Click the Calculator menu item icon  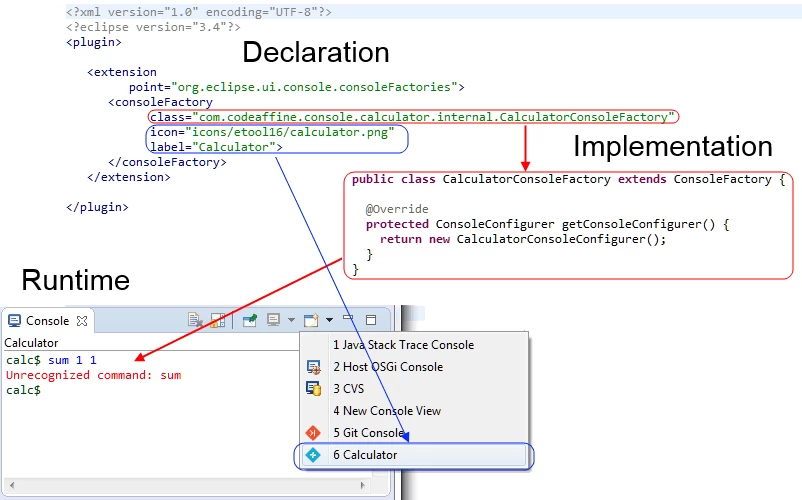[313, 455]
